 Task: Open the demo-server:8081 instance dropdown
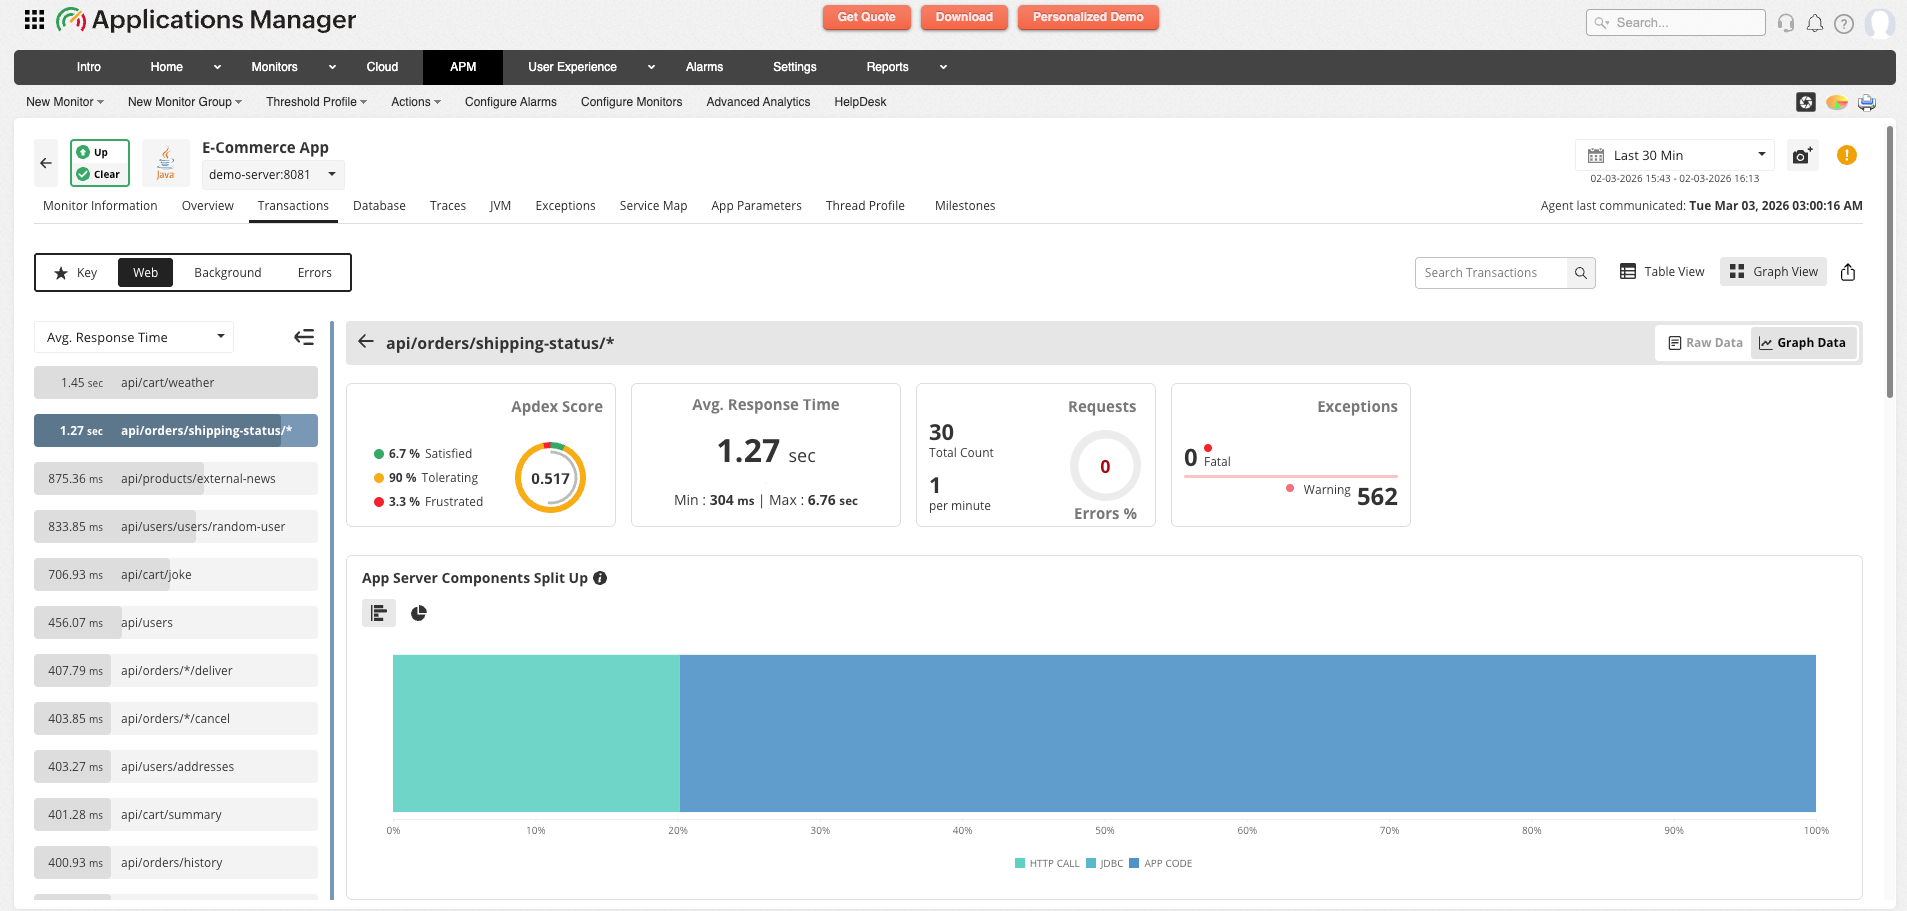(273, 174)
